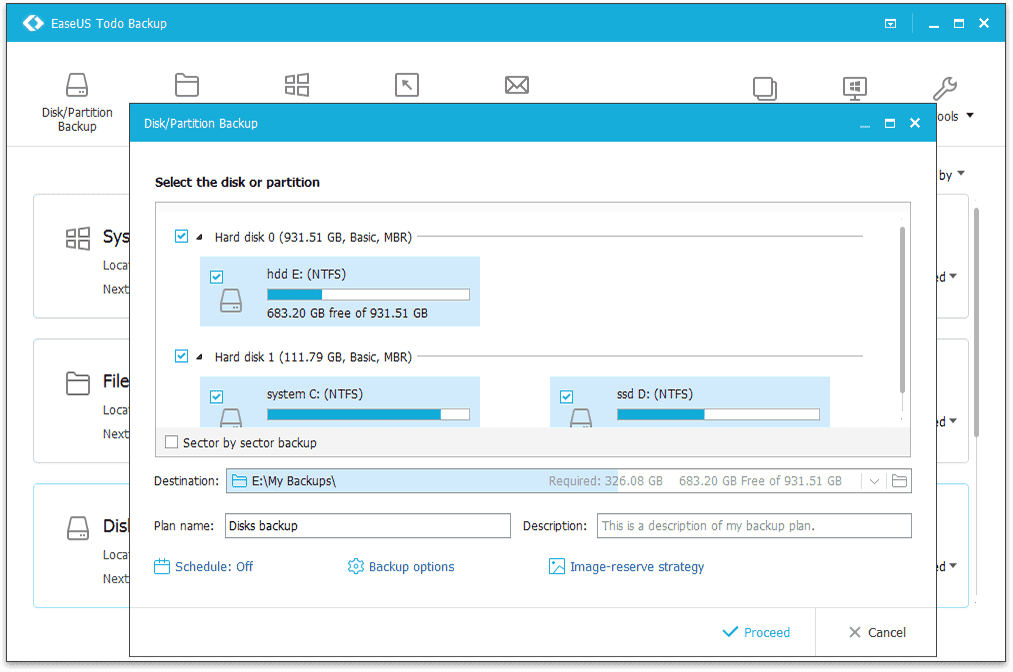Enable Sector by sector backup
1013x672 pixels.
tap(171, 442)
